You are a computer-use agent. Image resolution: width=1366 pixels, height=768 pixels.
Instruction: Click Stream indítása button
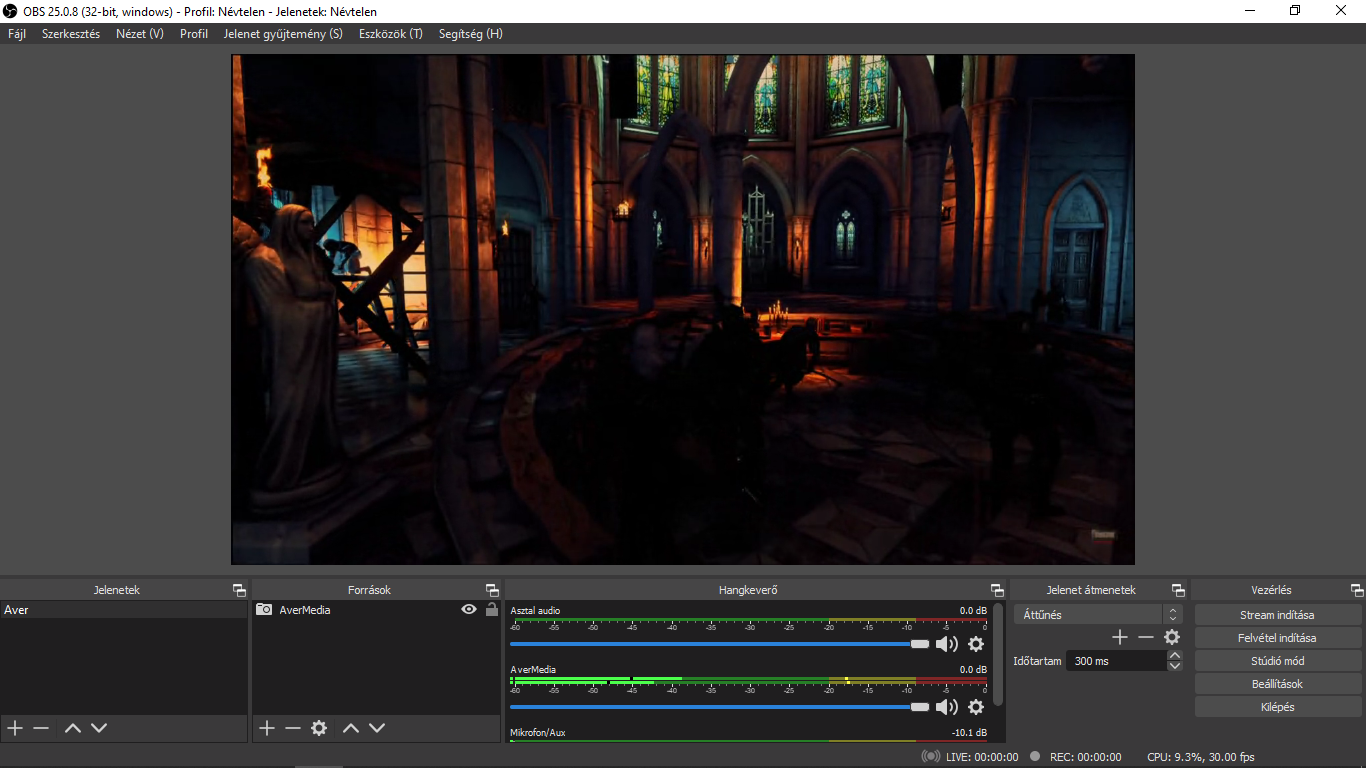(x=1278, y=615)
